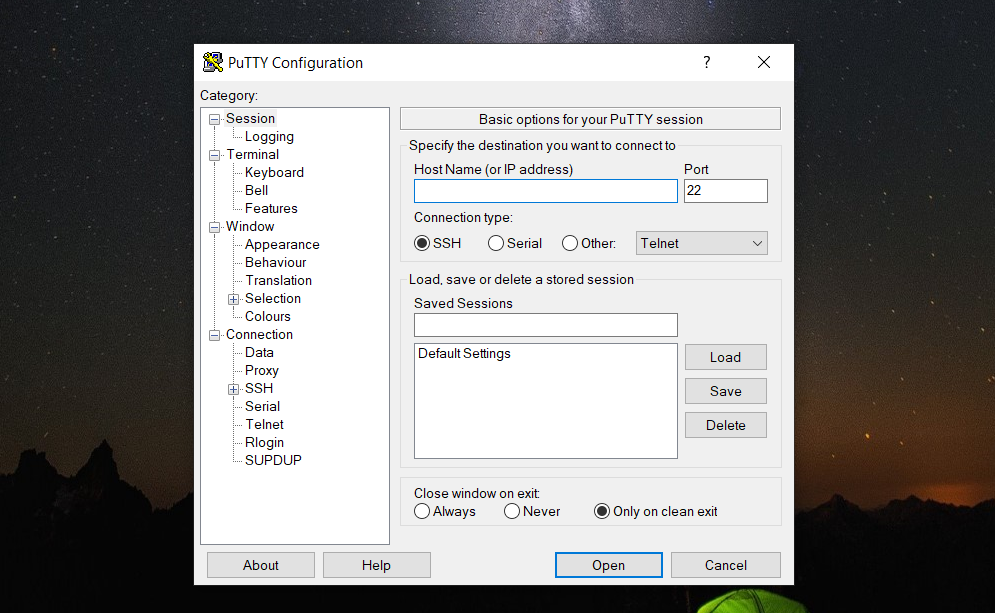
Task: Collapse the Window tree node
Action: click(214, 227)
